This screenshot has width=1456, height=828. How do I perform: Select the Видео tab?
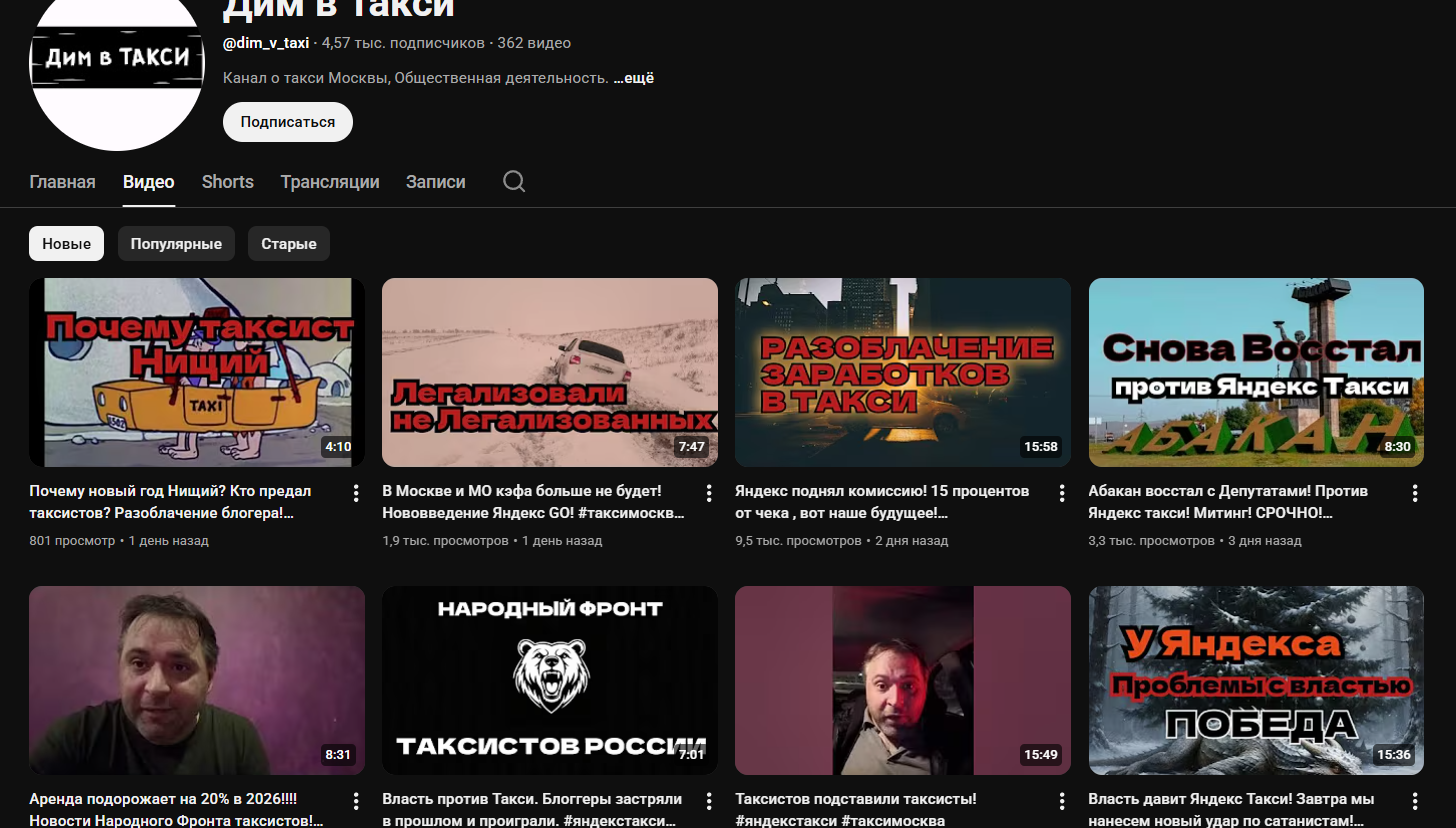point(149,182)
